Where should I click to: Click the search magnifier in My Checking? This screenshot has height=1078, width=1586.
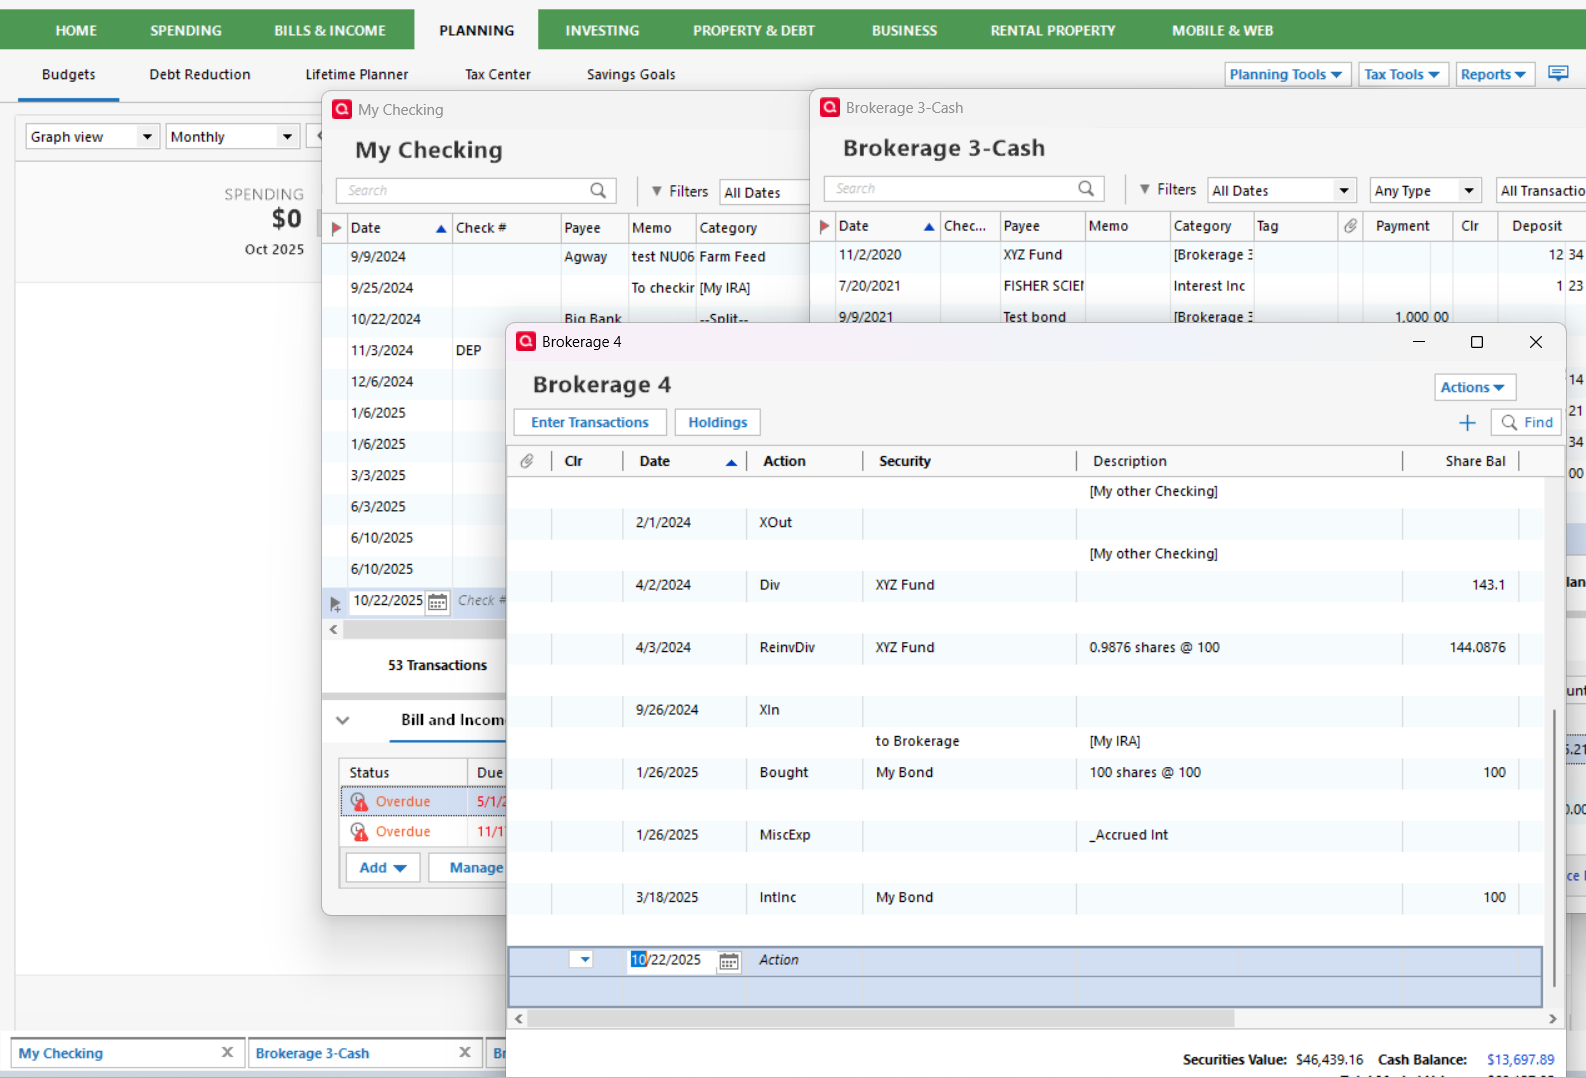598,190
